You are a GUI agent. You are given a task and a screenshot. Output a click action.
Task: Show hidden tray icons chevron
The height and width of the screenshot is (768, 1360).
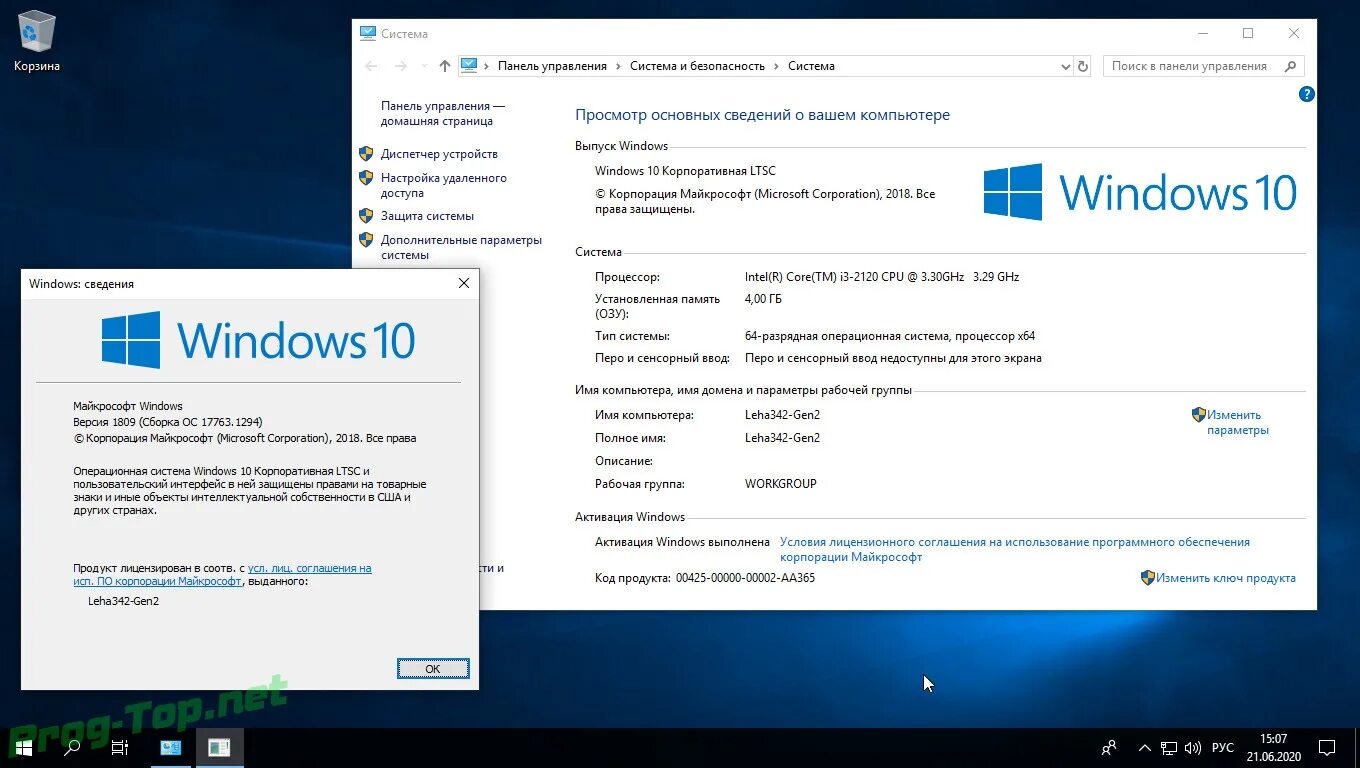[1144, 747]
